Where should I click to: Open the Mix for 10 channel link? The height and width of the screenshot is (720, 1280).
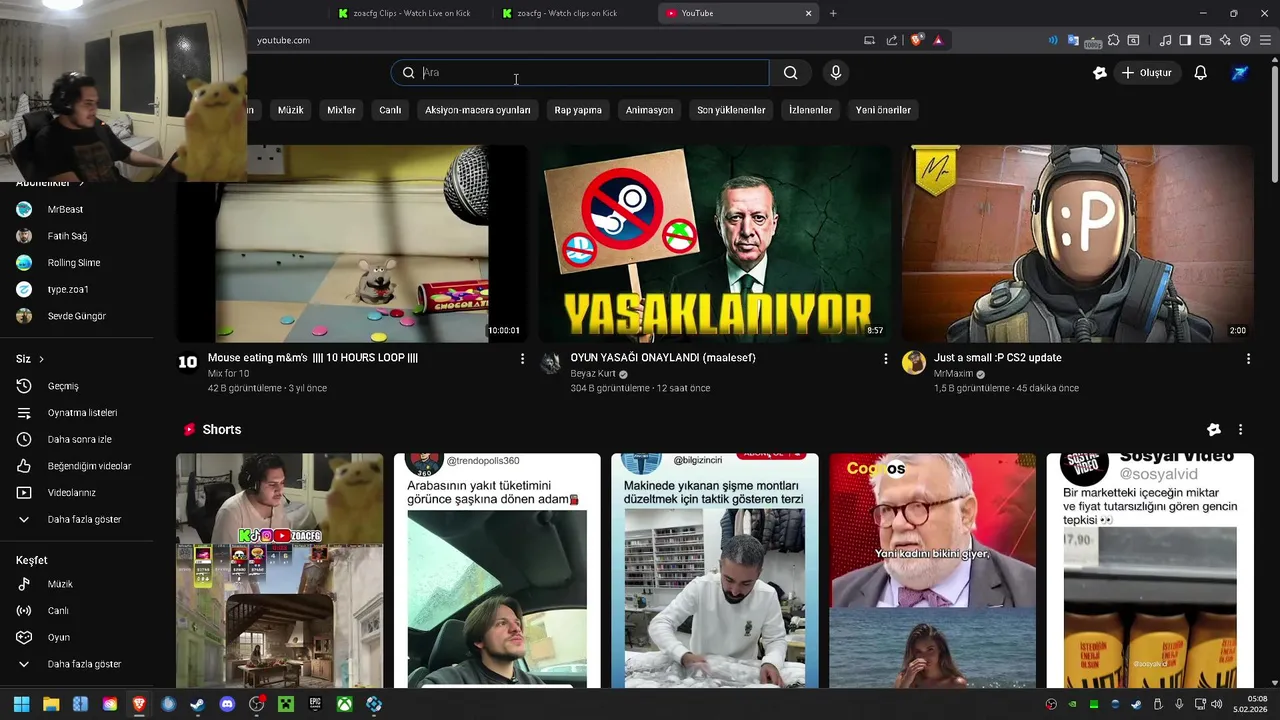[x=228, y=374]
